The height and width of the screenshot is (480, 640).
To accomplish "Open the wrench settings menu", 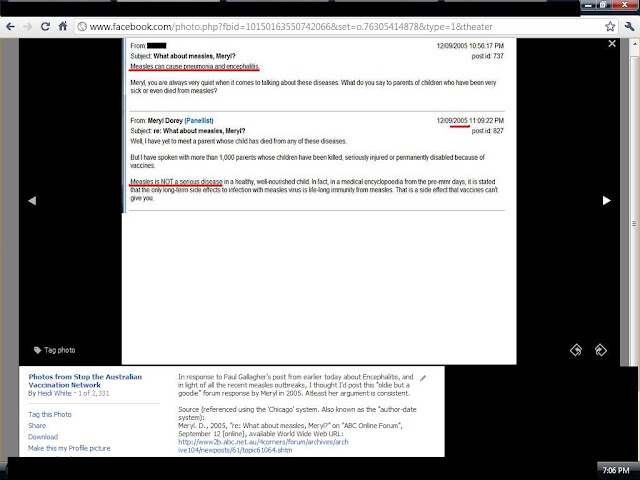I will [x=629, y=27].
